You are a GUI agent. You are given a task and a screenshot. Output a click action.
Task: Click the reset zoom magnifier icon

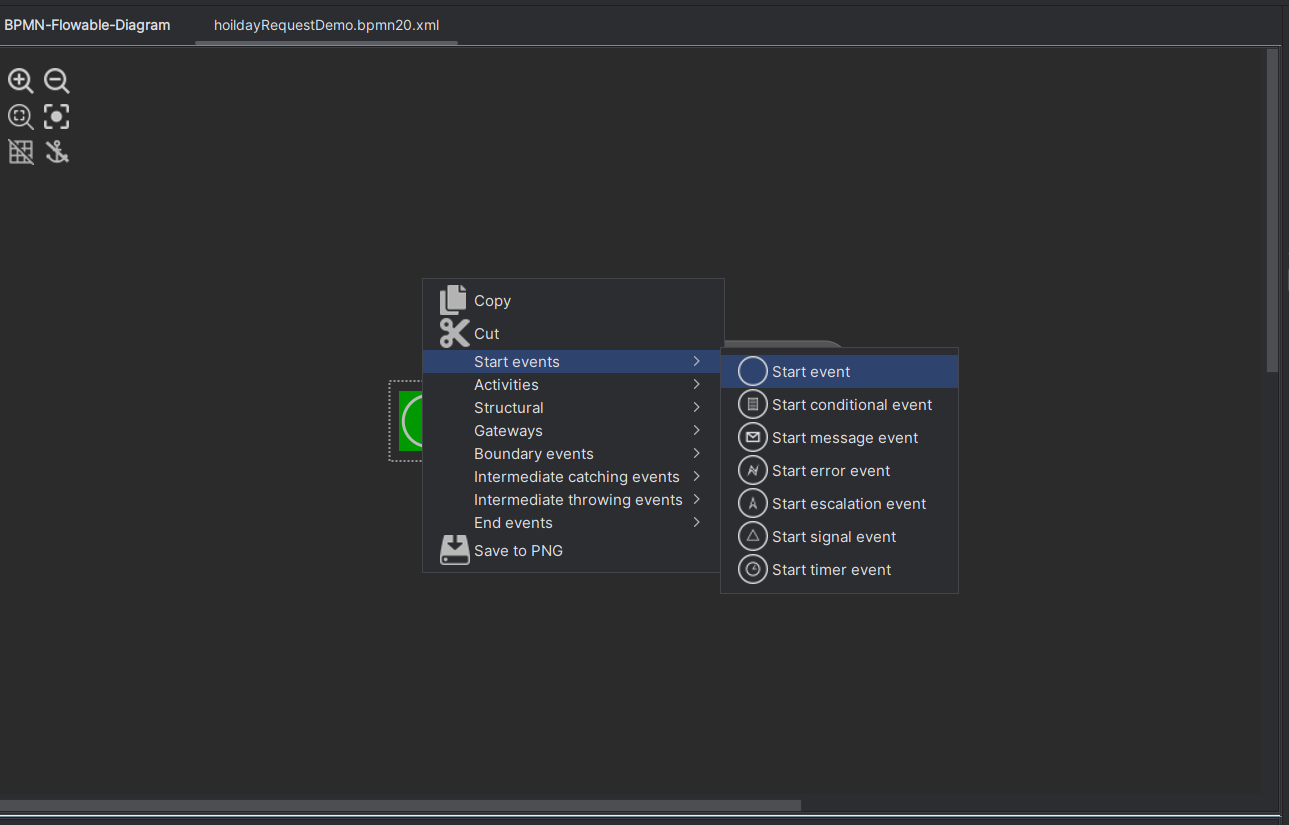(x=21, y=117)
